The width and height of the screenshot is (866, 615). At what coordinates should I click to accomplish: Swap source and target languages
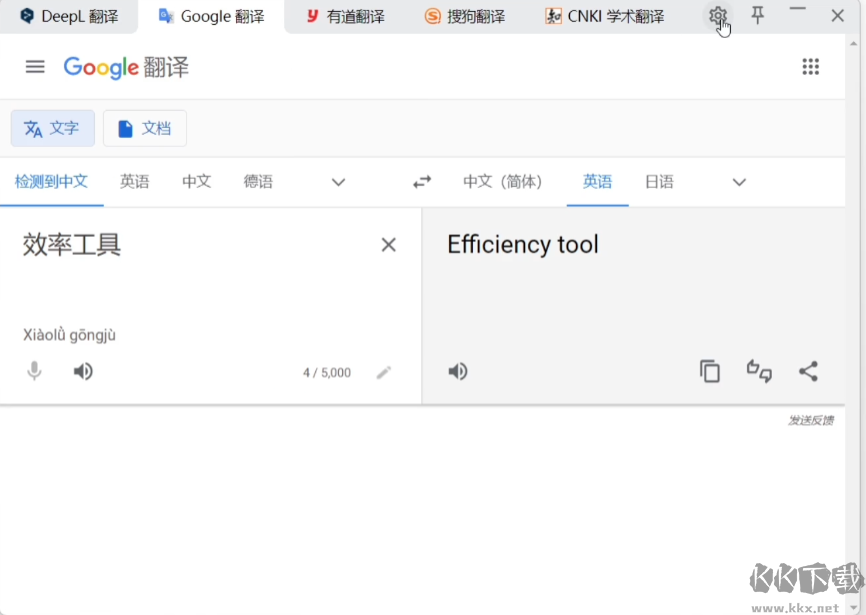422,182
